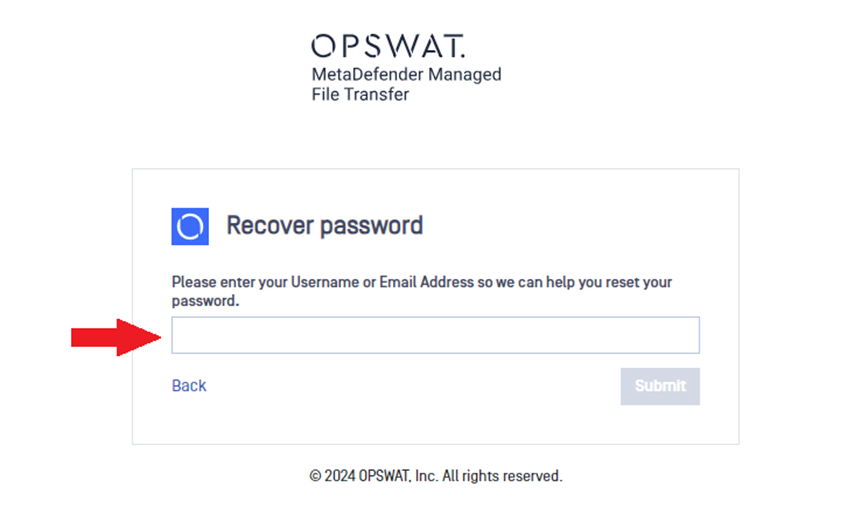The width and height of the screenshot is (868, 508).
Task: Click the OPSWAT wordmark logo
Action: (x=388, y=46)
